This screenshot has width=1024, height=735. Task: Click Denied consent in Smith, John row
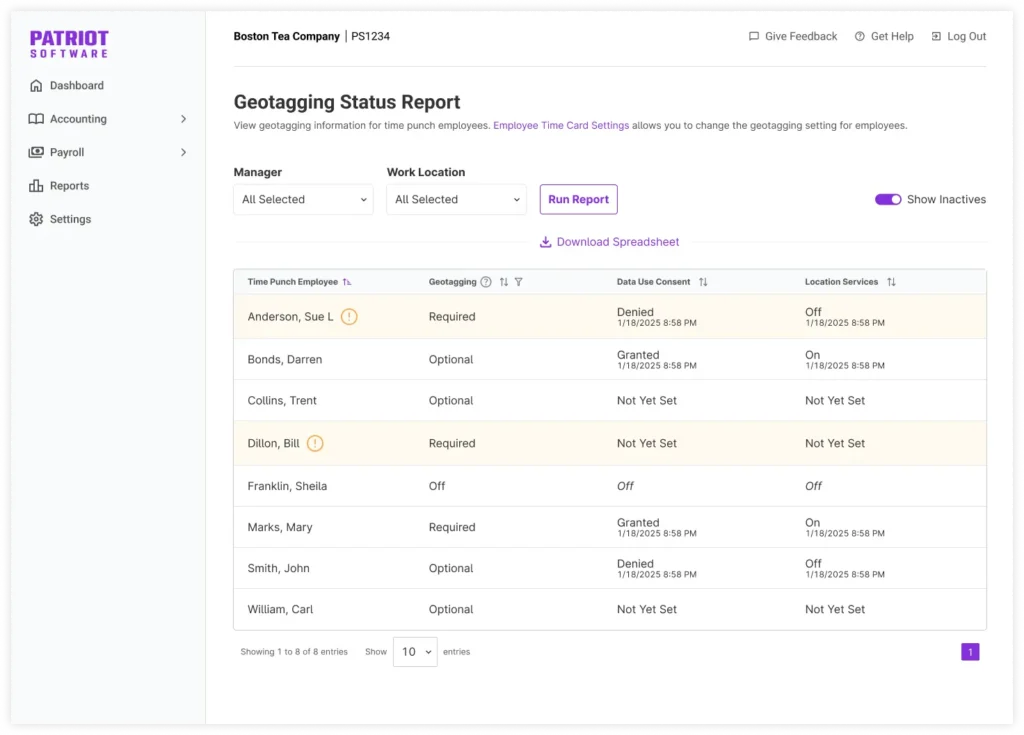coord(635,564)
